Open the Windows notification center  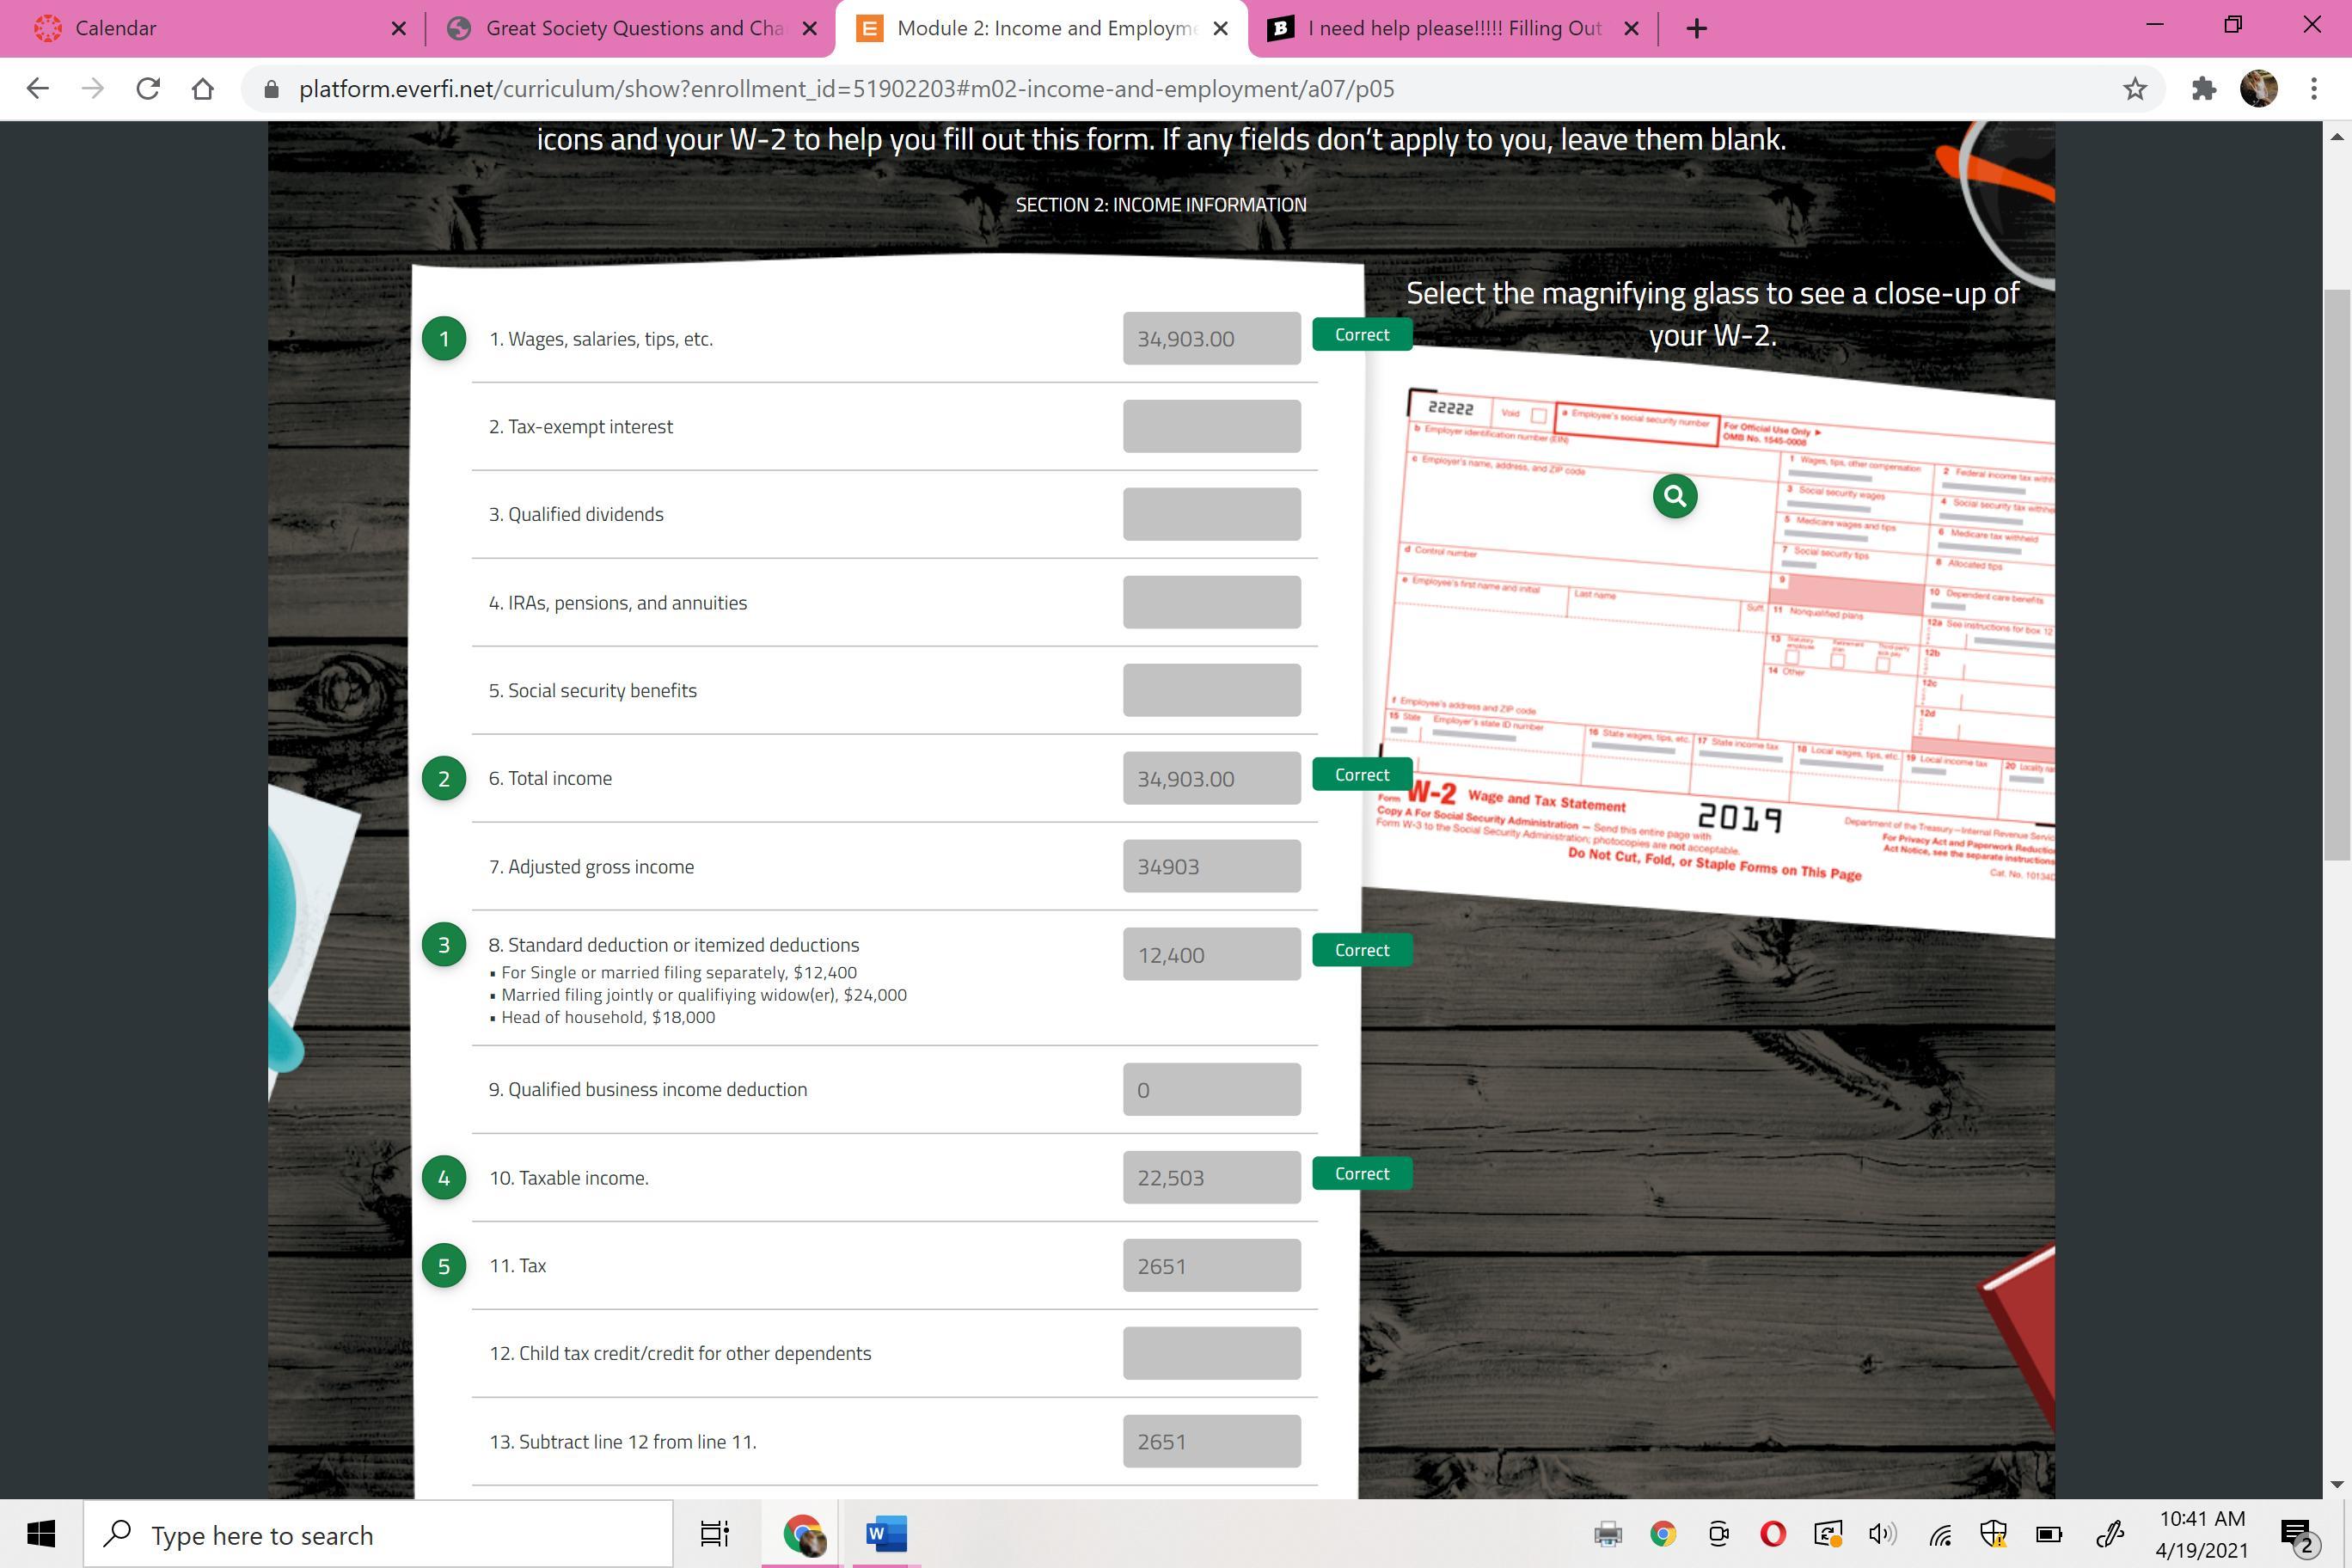[2296, 1534]
